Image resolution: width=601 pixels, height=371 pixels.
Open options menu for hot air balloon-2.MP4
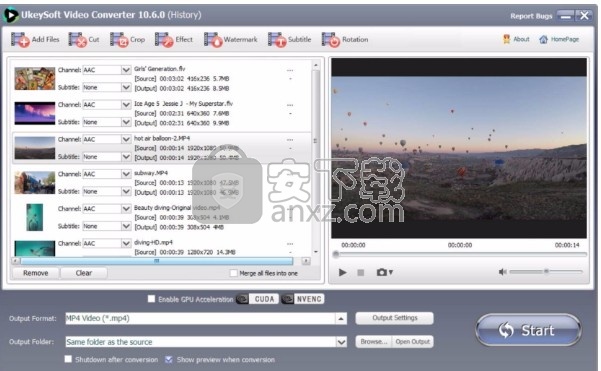click(x=290, y=140)
